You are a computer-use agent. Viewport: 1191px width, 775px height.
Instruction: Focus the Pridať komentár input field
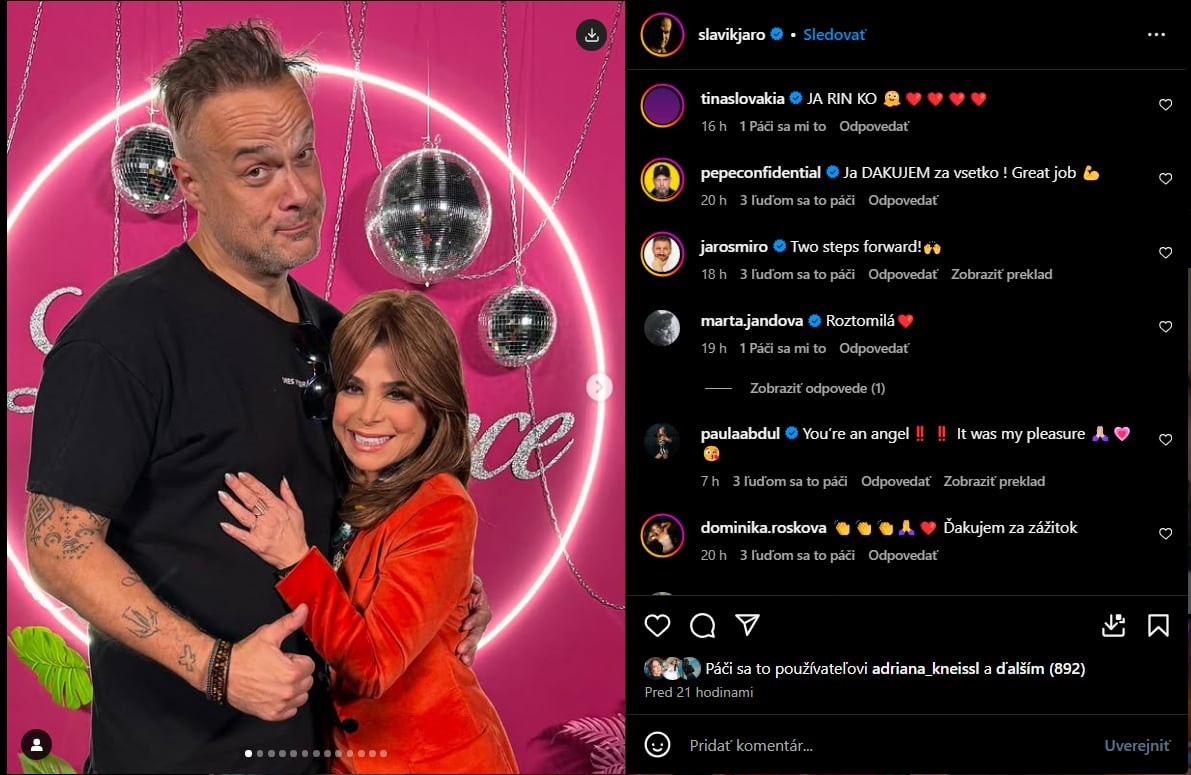click(889, 745)
